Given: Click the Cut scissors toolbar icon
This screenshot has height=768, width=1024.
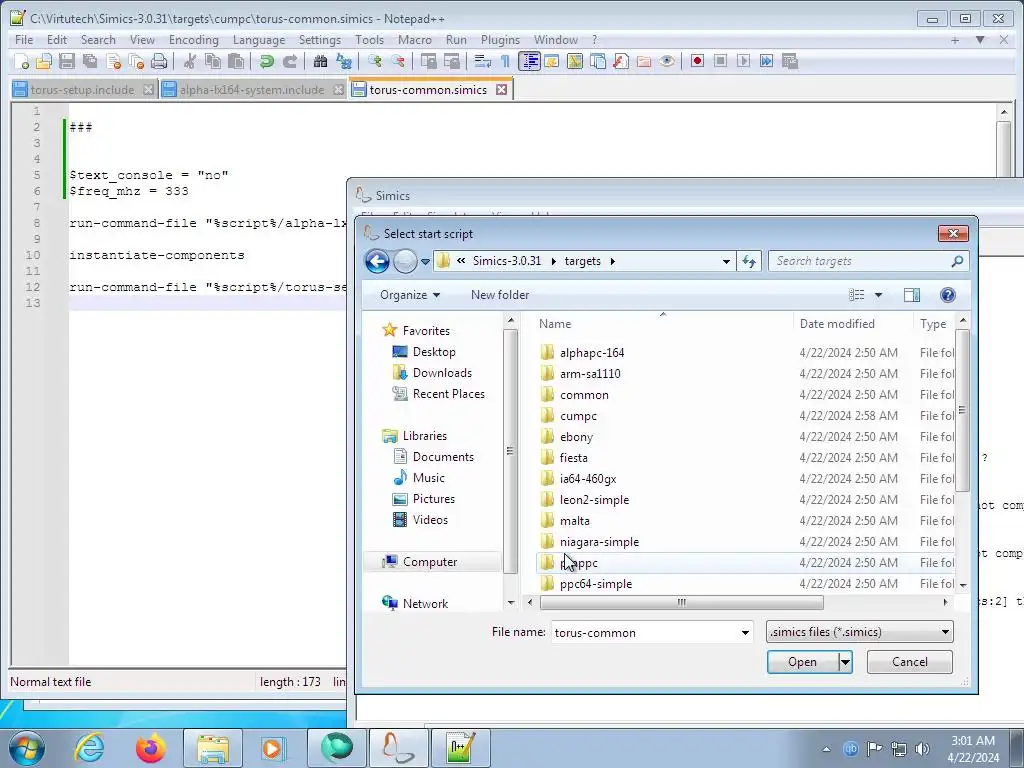Looking at the screenshot, I should coord(190,61).
